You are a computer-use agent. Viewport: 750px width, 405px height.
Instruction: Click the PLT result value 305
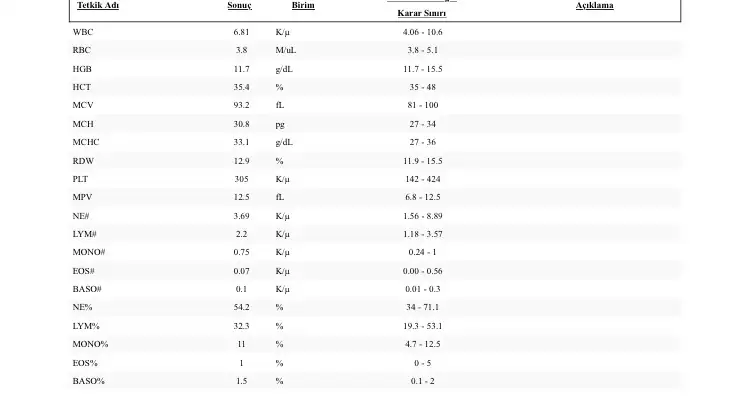click(241, 179)
